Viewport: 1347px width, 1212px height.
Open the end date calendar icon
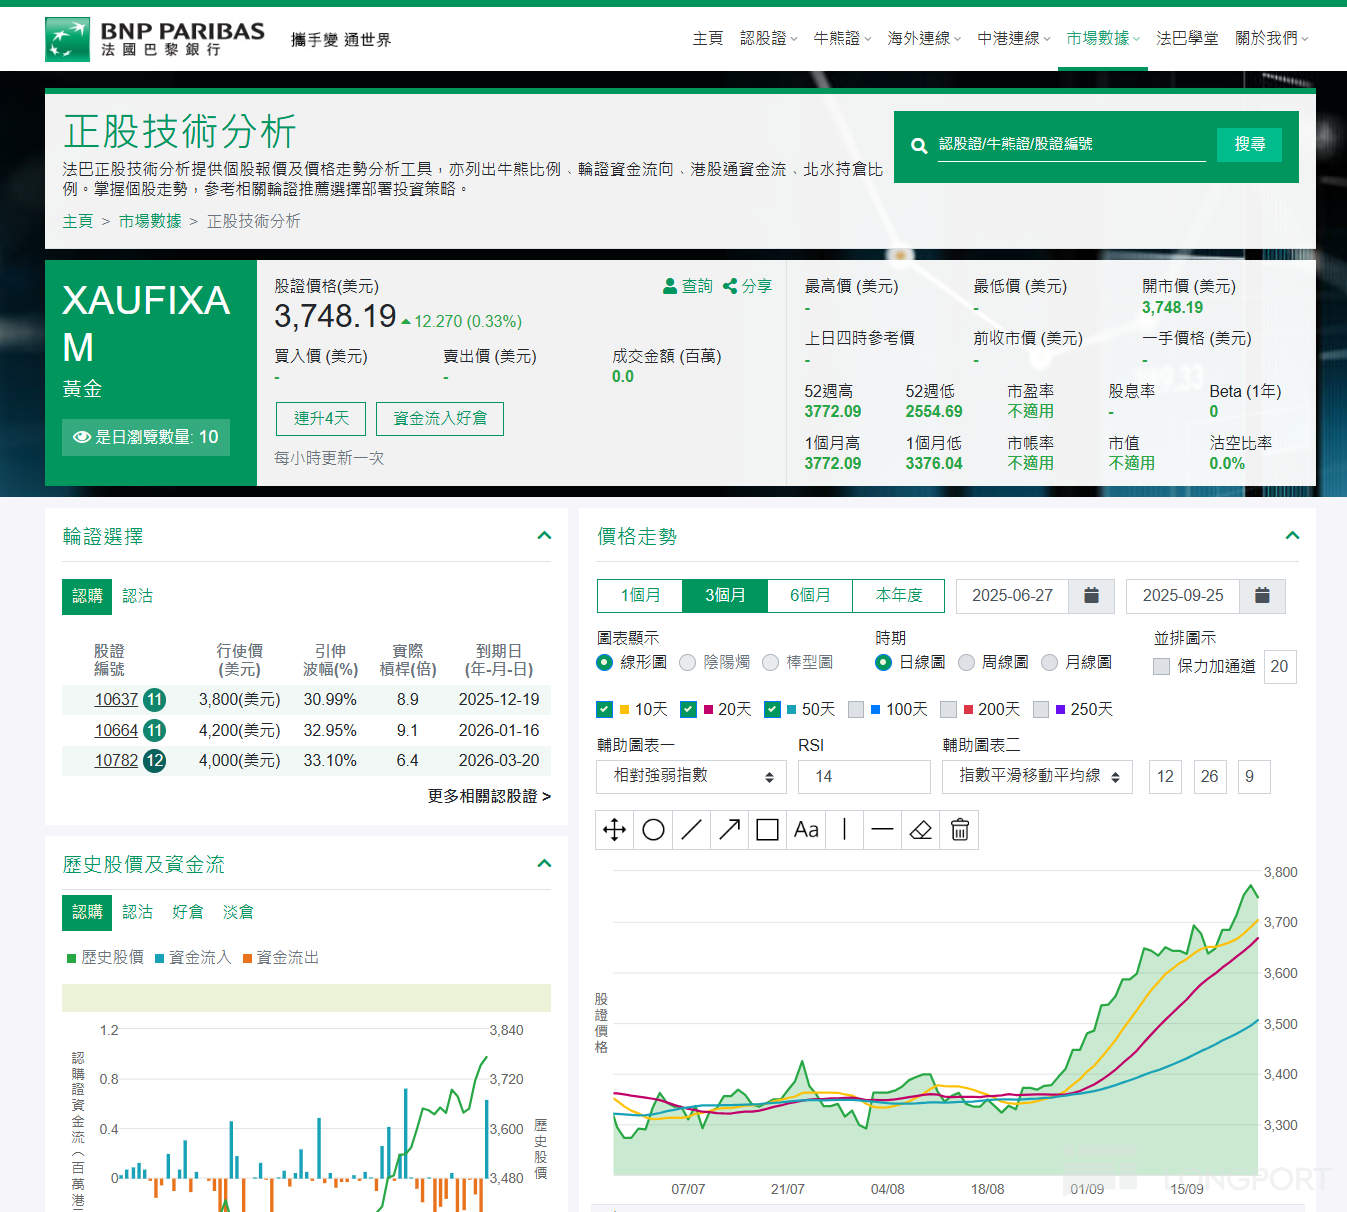(1262, 596)
